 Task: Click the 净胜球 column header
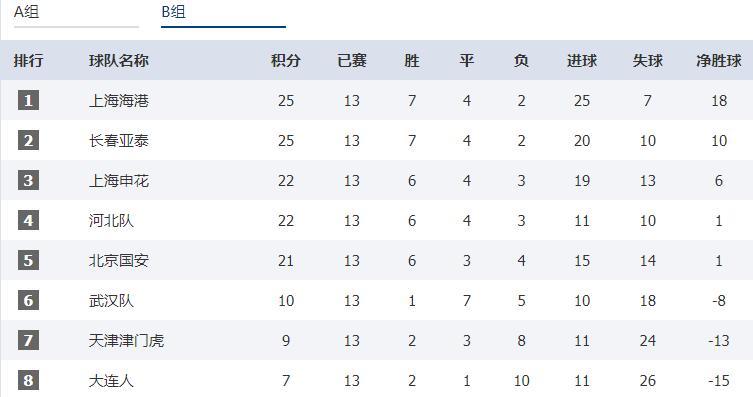tap(719, 60)
